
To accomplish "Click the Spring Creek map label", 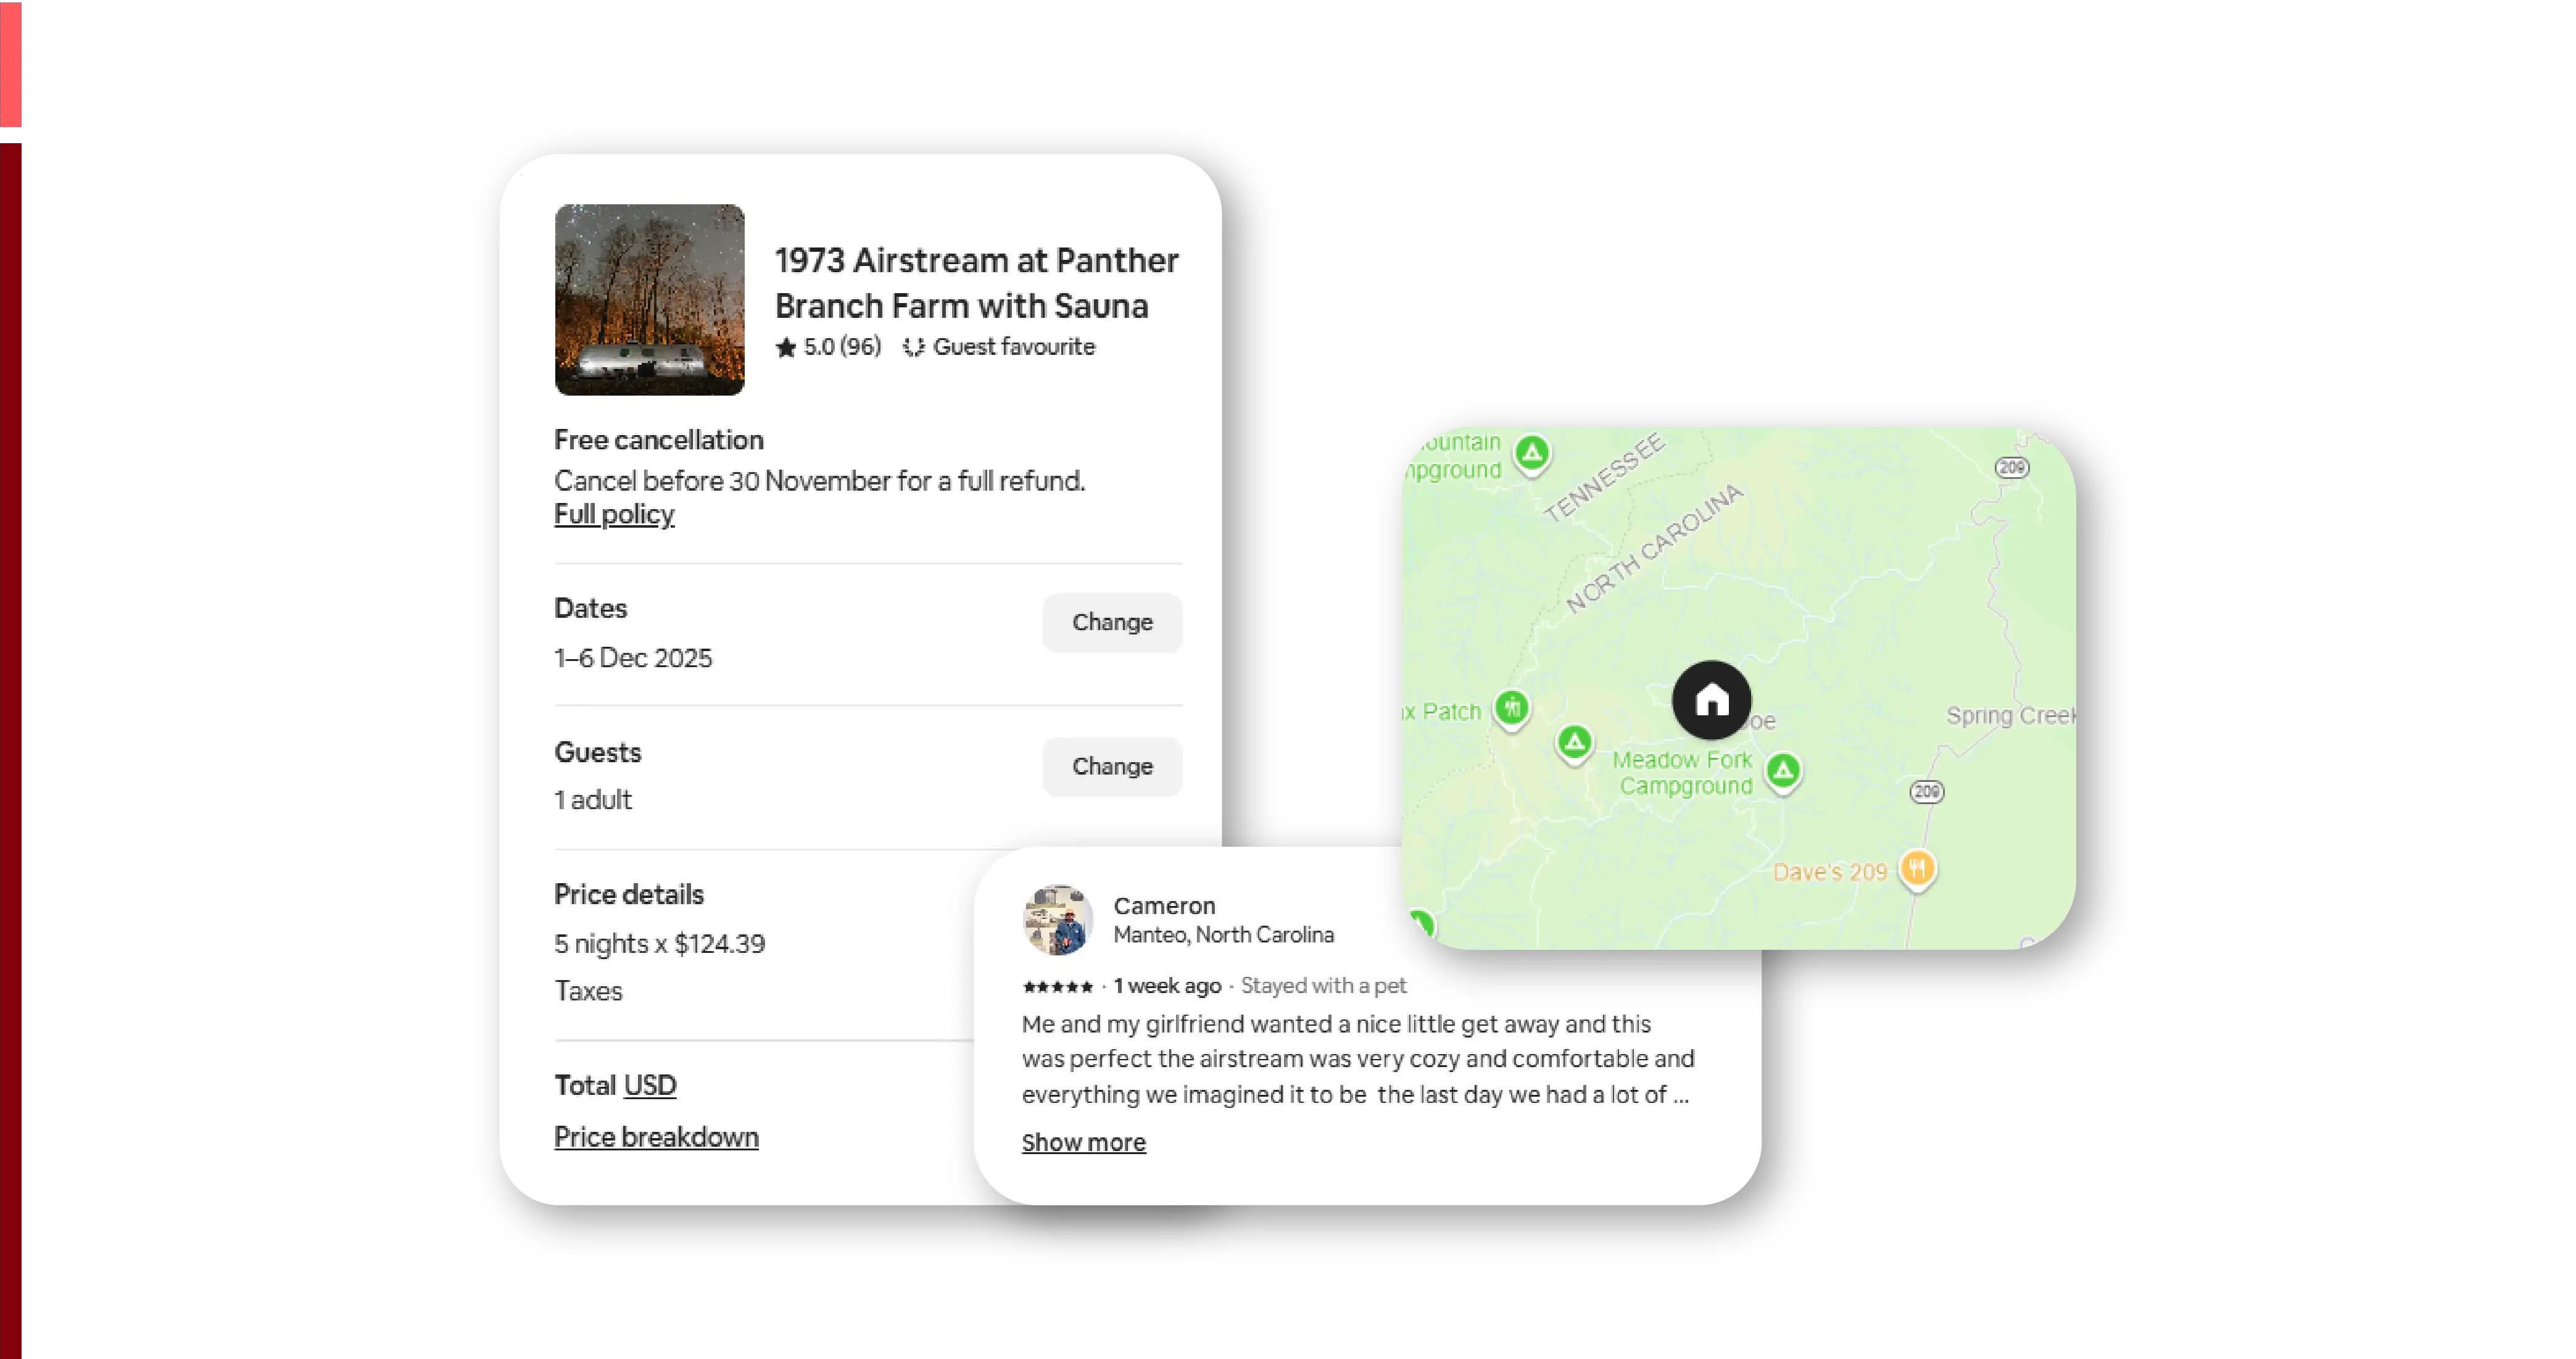I will (2009, 715).
